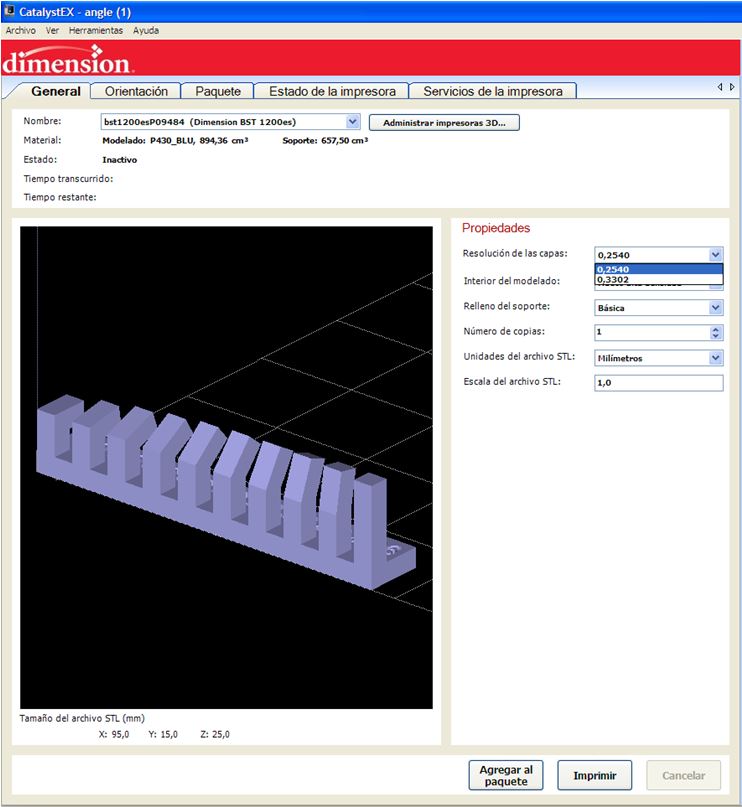Click the Soporte: 657,50 cm³ text

point(325,141)
